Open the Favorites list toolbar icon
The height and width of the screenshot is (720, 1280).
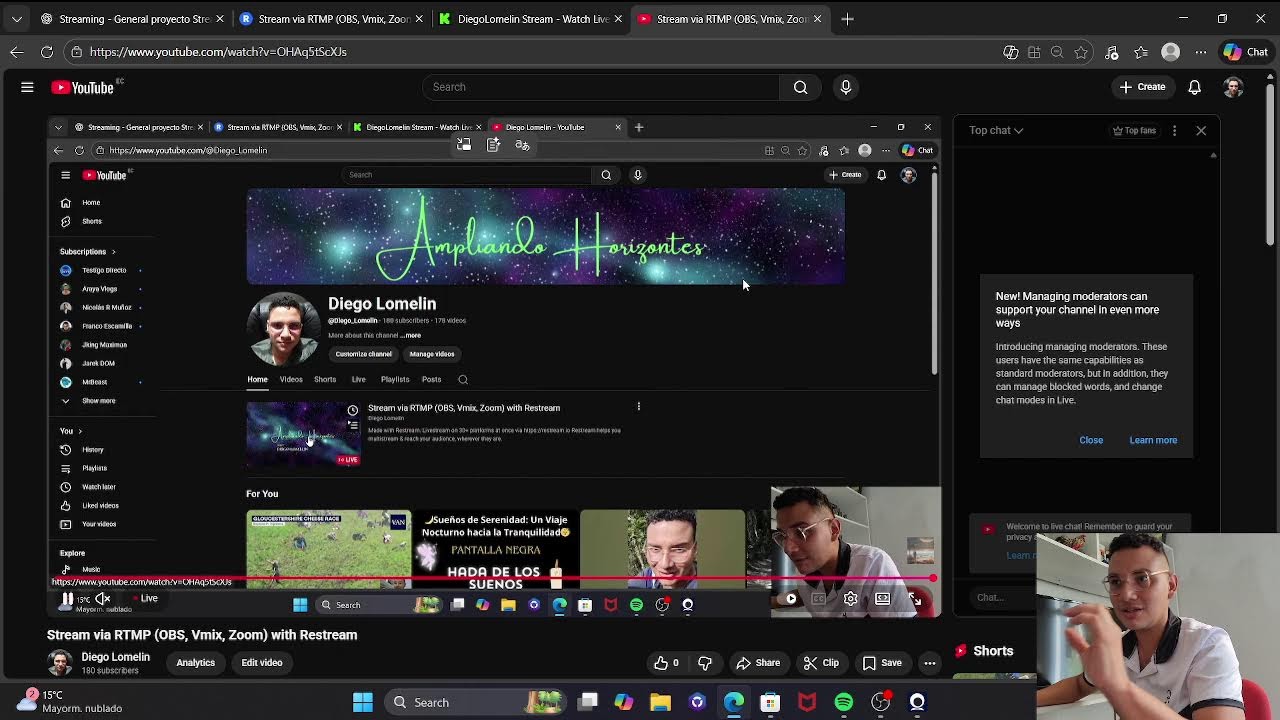pos(1141,52)
